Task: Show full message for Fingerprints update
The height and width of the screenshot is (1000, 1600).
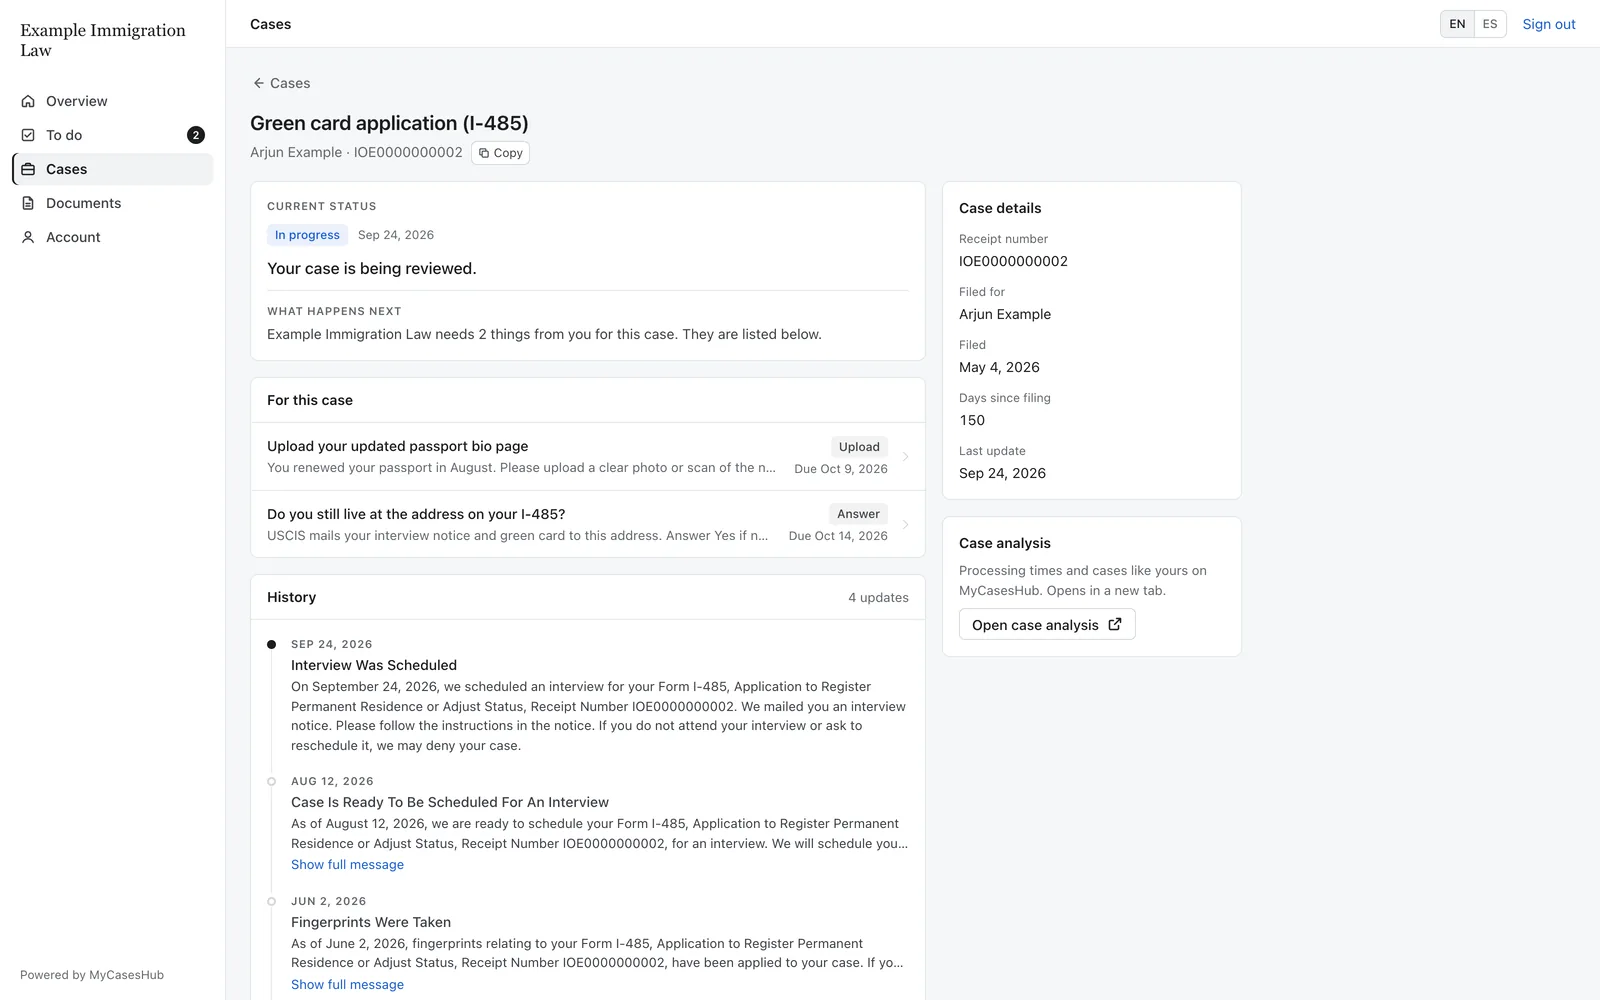Action: [347, 985]
